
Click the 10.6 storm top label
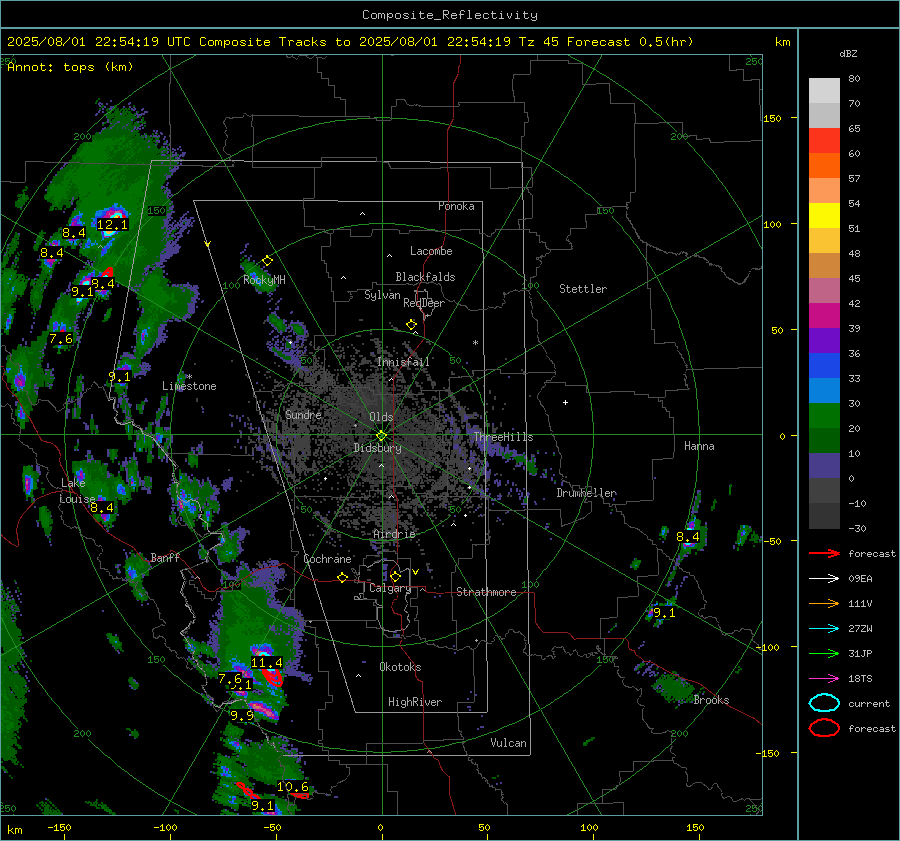tap(293, 787)
